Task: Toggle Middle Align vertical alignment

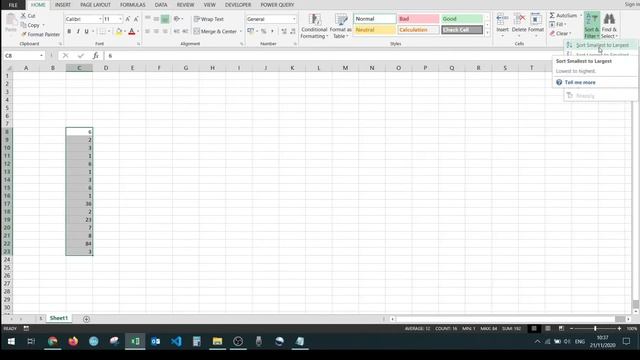Action: [156, 19]
